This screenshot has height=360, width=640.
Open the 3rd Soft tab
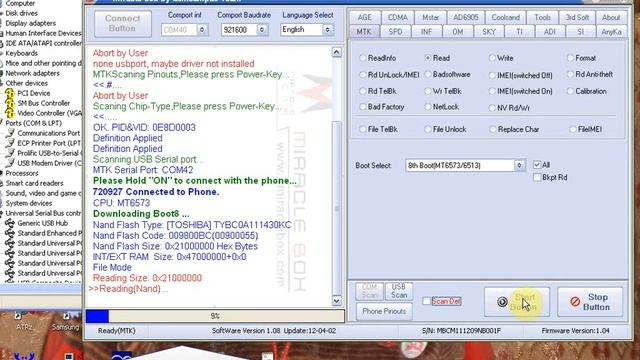577,18
